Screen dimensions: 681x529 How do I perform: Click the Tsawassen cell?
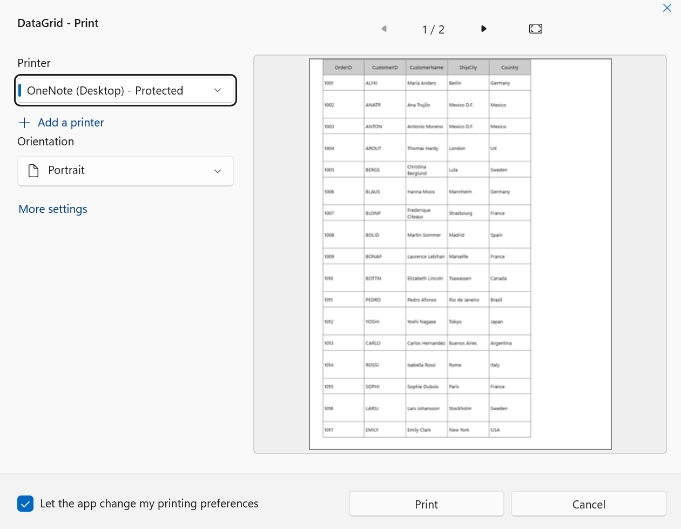468,278
